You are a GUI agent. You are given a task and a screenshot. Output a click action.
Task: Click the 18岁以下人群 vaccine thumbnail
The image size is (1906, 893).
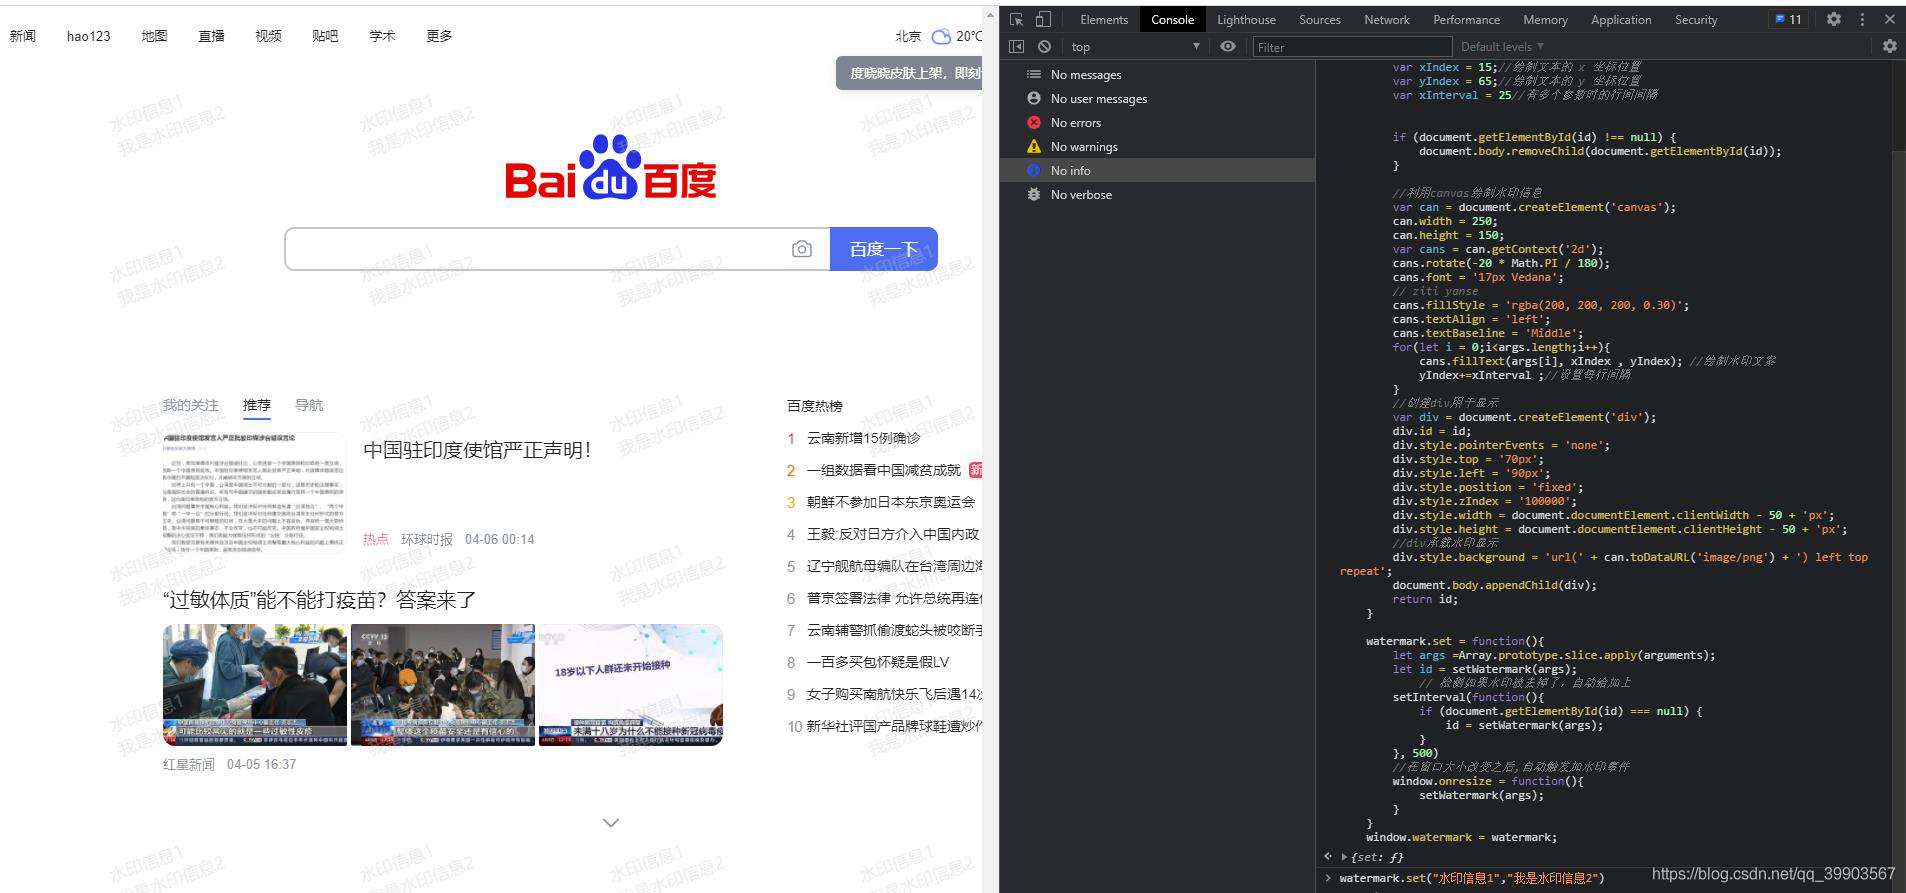pyautogui.click(x=630, y=685)
